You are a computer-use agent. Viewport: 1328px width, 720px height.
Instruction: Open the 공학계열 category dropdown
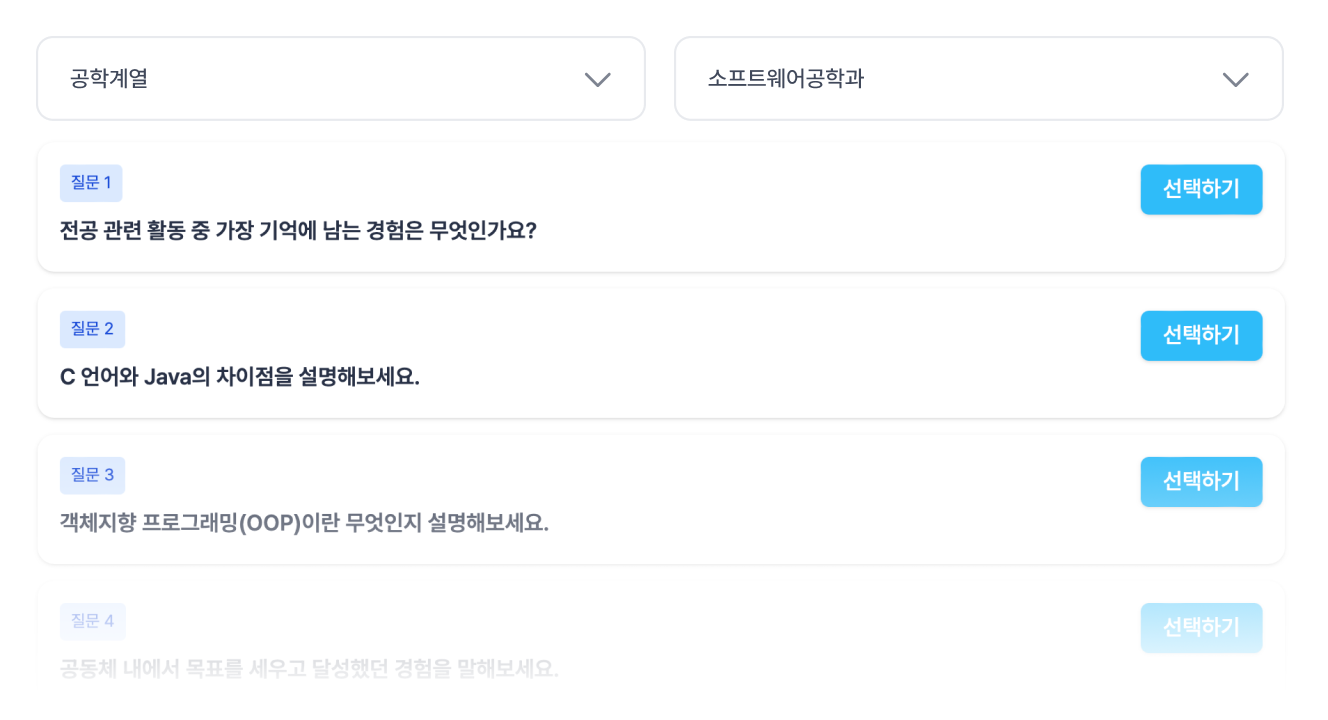coord(340,79)
